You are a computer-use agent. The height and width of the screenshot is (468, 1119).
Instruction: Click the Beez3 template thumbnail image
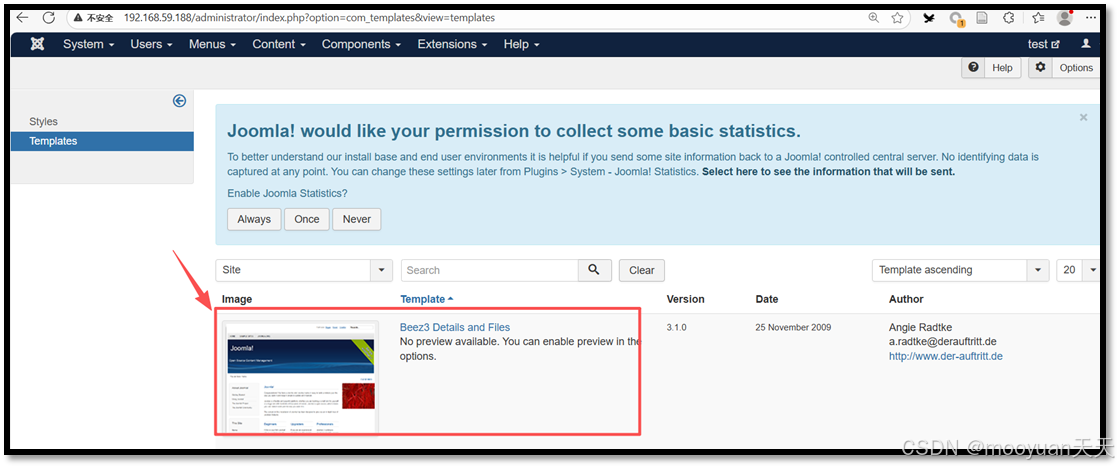click(300, 377)
